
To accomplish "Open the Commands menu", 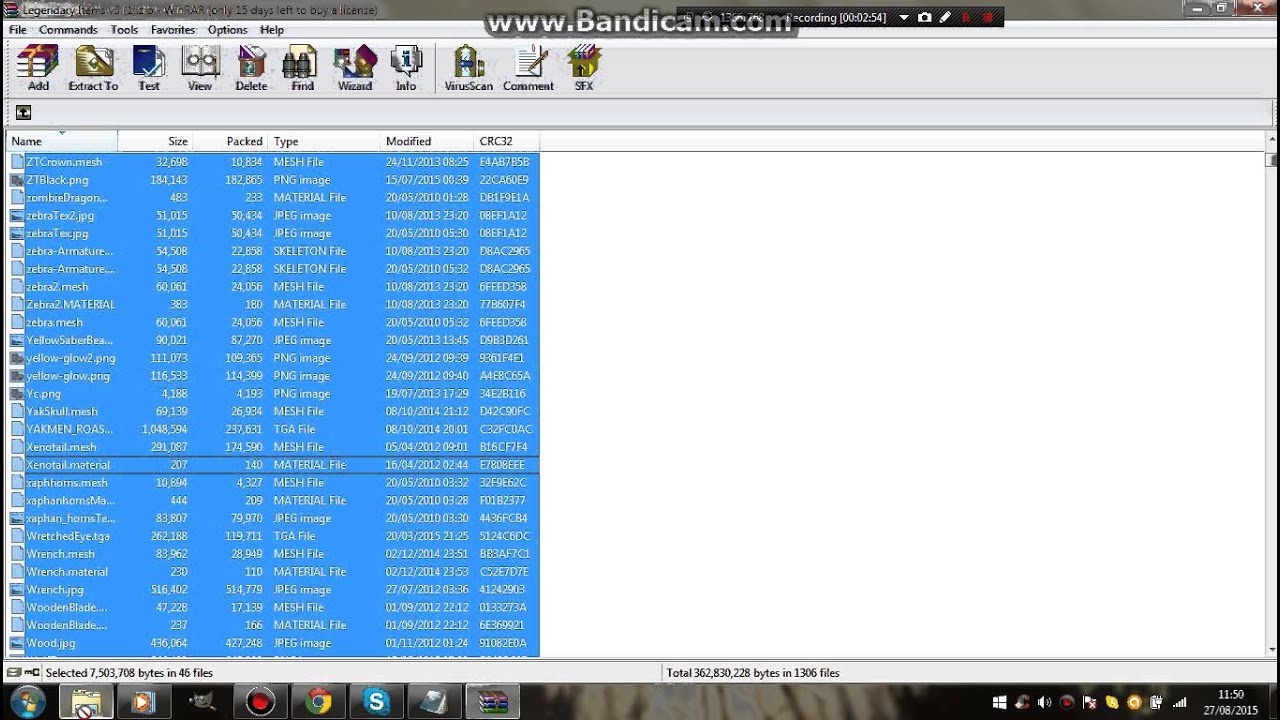I will click(68, 30).
